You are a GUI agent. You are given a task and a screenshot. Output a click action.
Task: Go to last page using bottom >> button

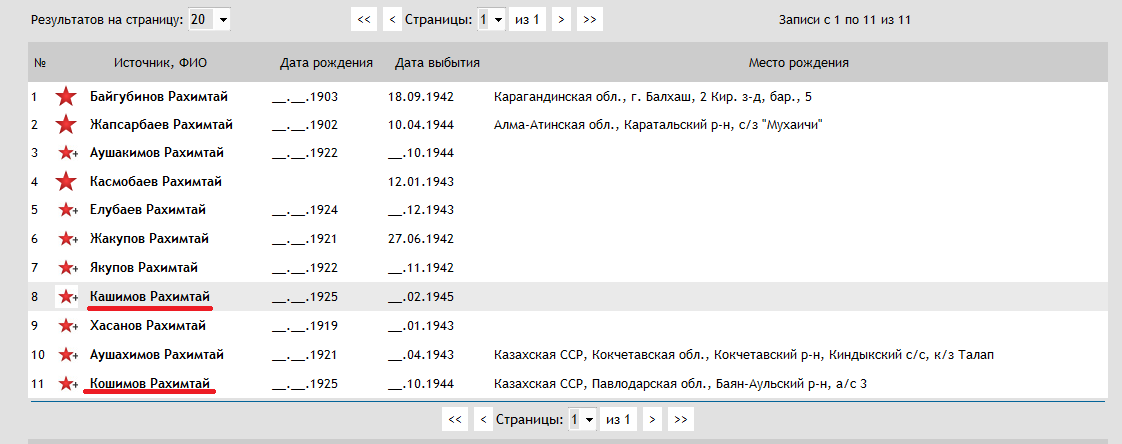coord(680,420)
